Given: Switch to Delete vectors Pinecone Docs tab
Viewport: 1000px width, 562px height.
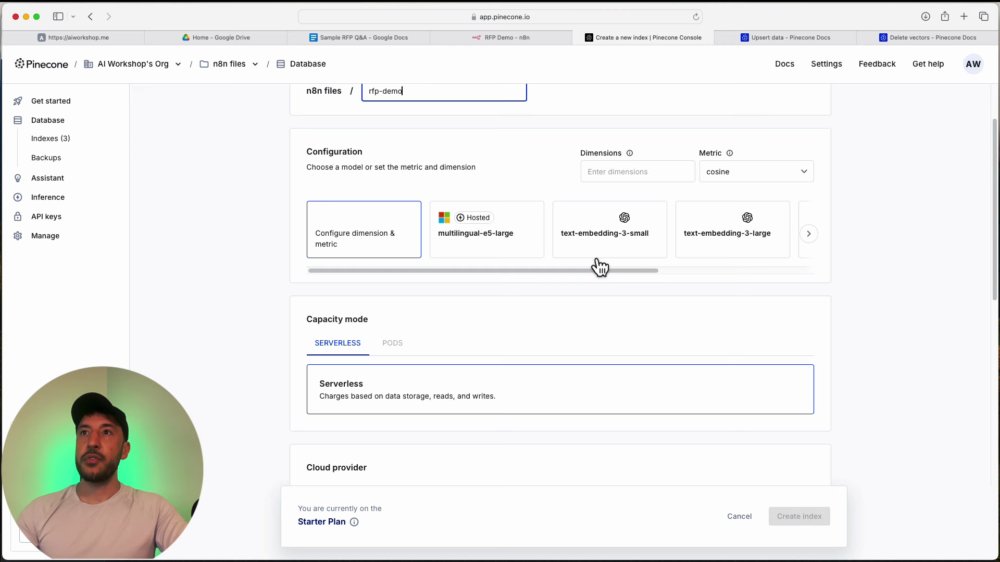Looking at the screenshot, I should (927, 38).
